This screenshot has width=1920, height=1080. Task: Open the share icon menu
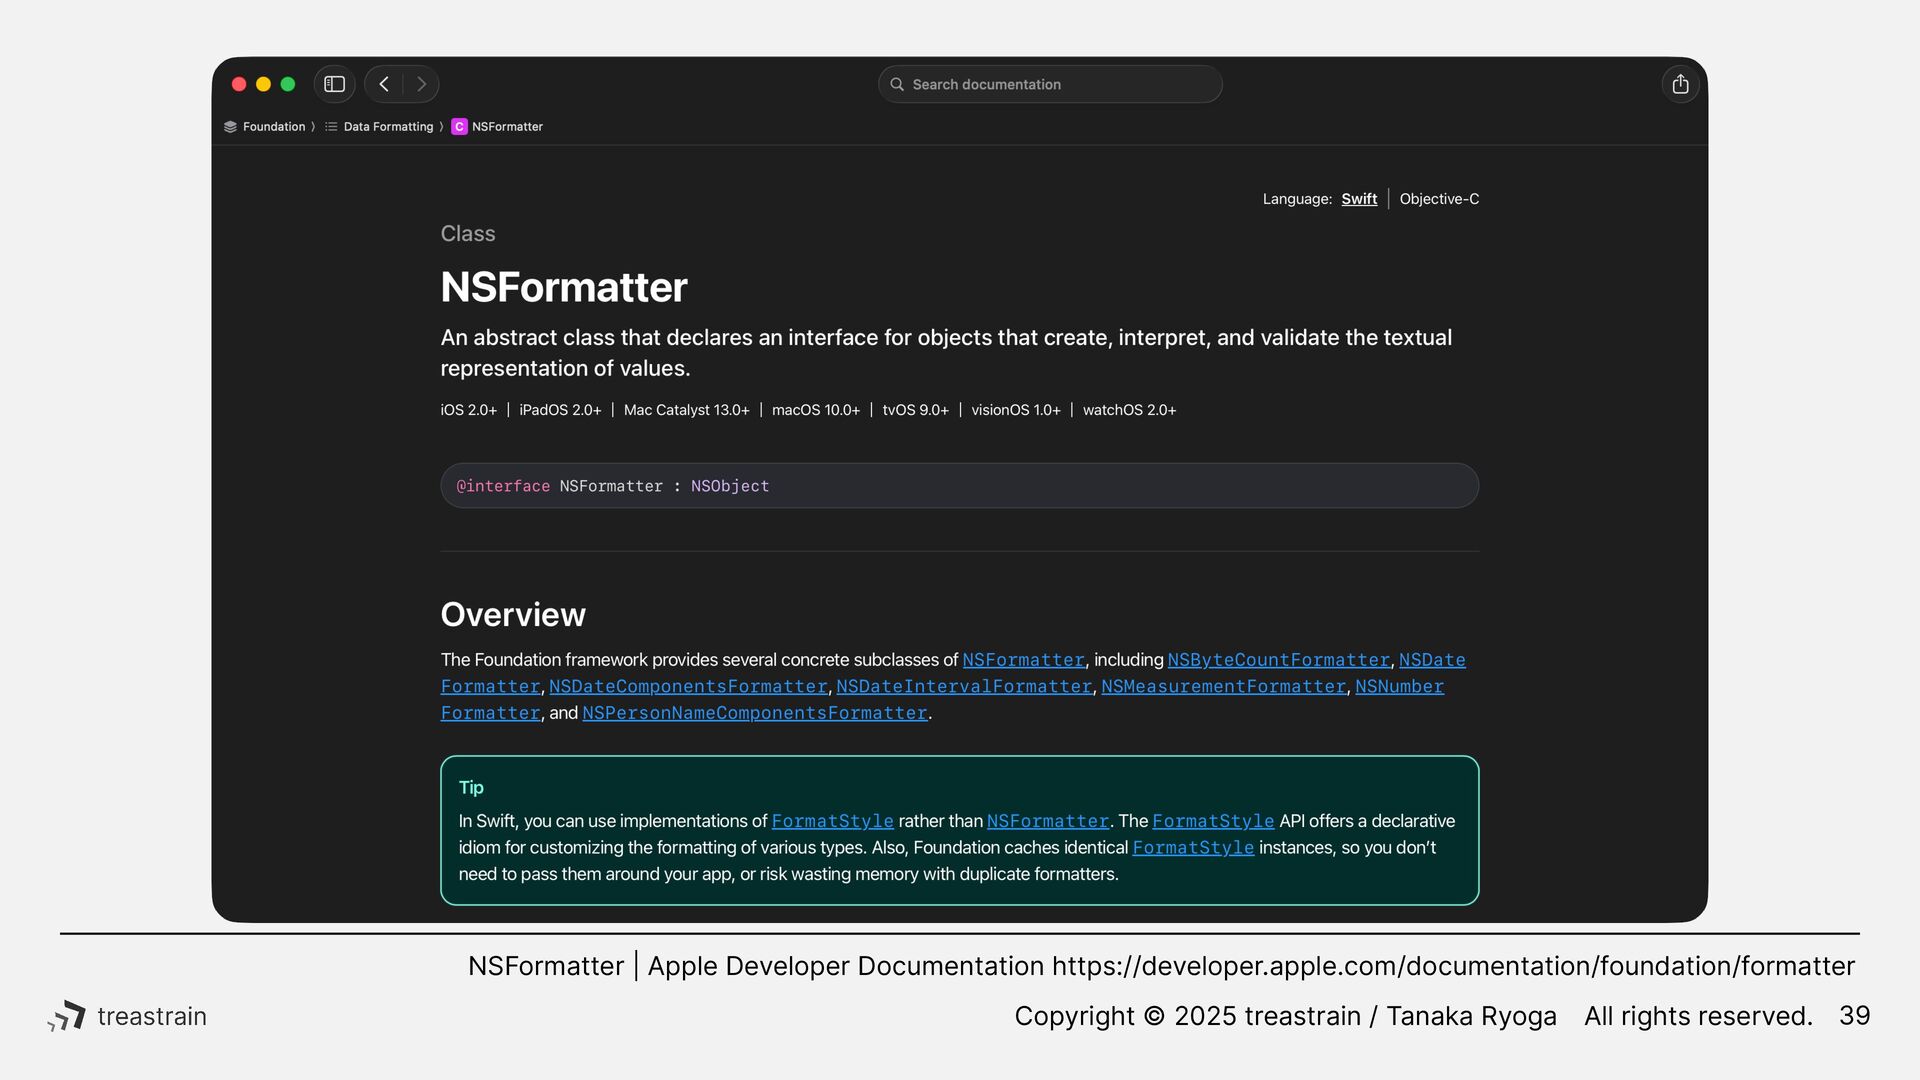point(1680,84)
